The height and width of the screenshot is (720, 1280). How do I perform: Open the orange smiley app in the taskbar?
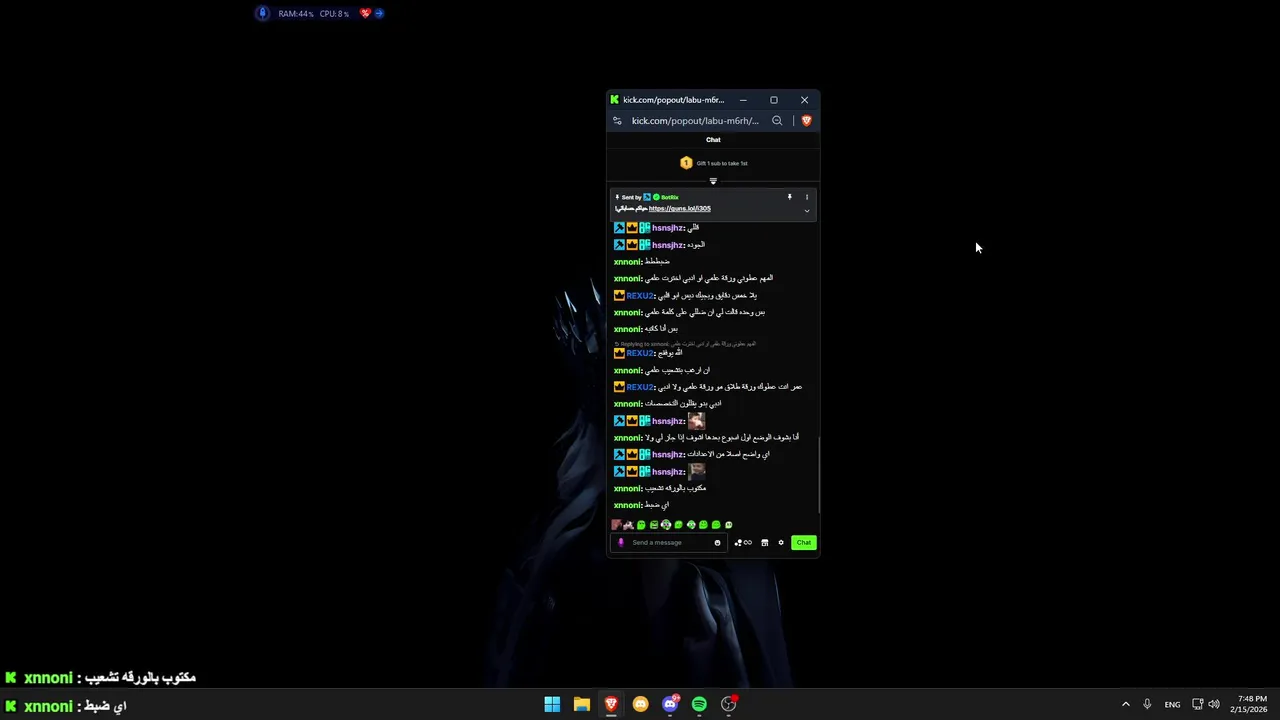[640, 704]
